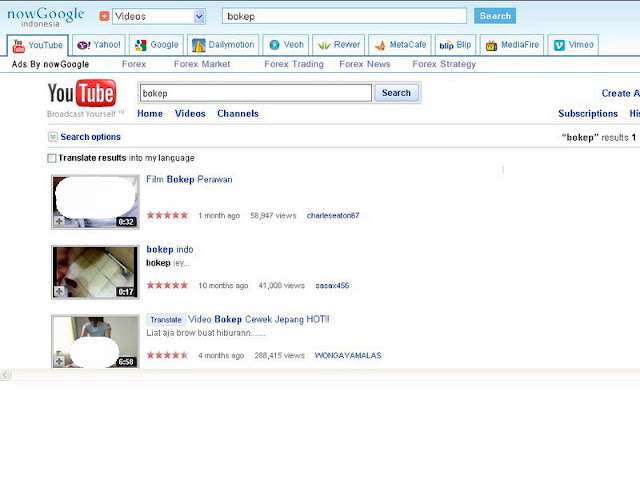Switch to the MediaFire tab

[x=512, y=45]
